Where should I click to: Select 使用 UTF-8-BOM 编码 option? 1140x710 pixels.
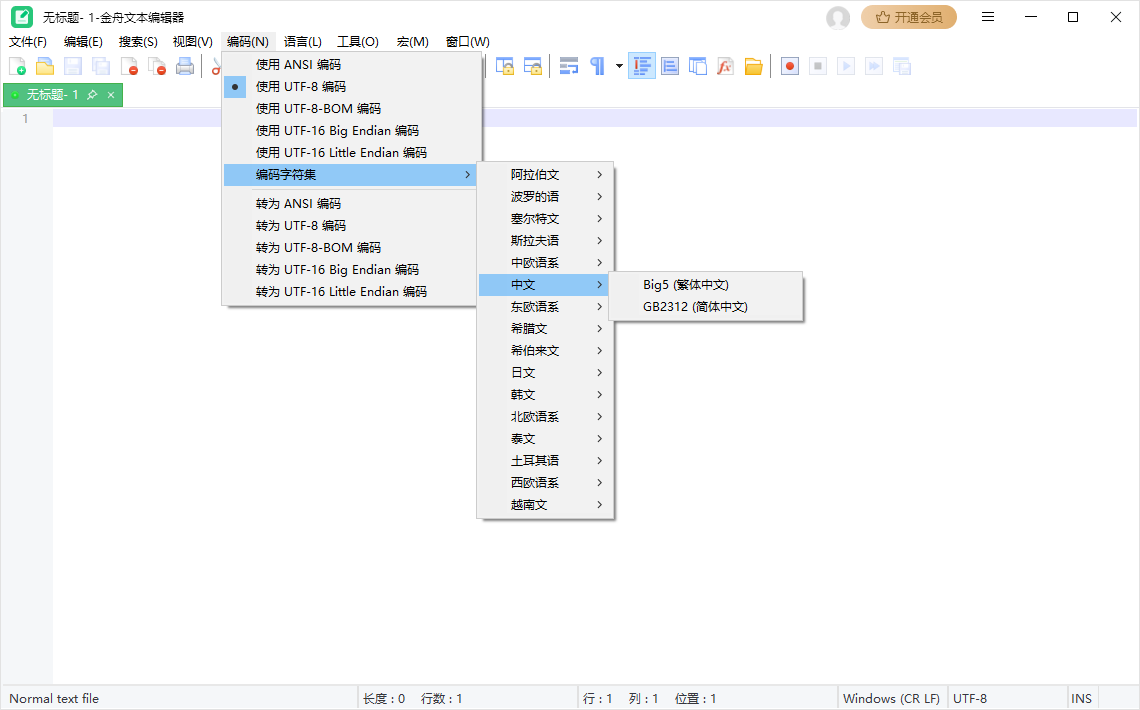point(350,108)
